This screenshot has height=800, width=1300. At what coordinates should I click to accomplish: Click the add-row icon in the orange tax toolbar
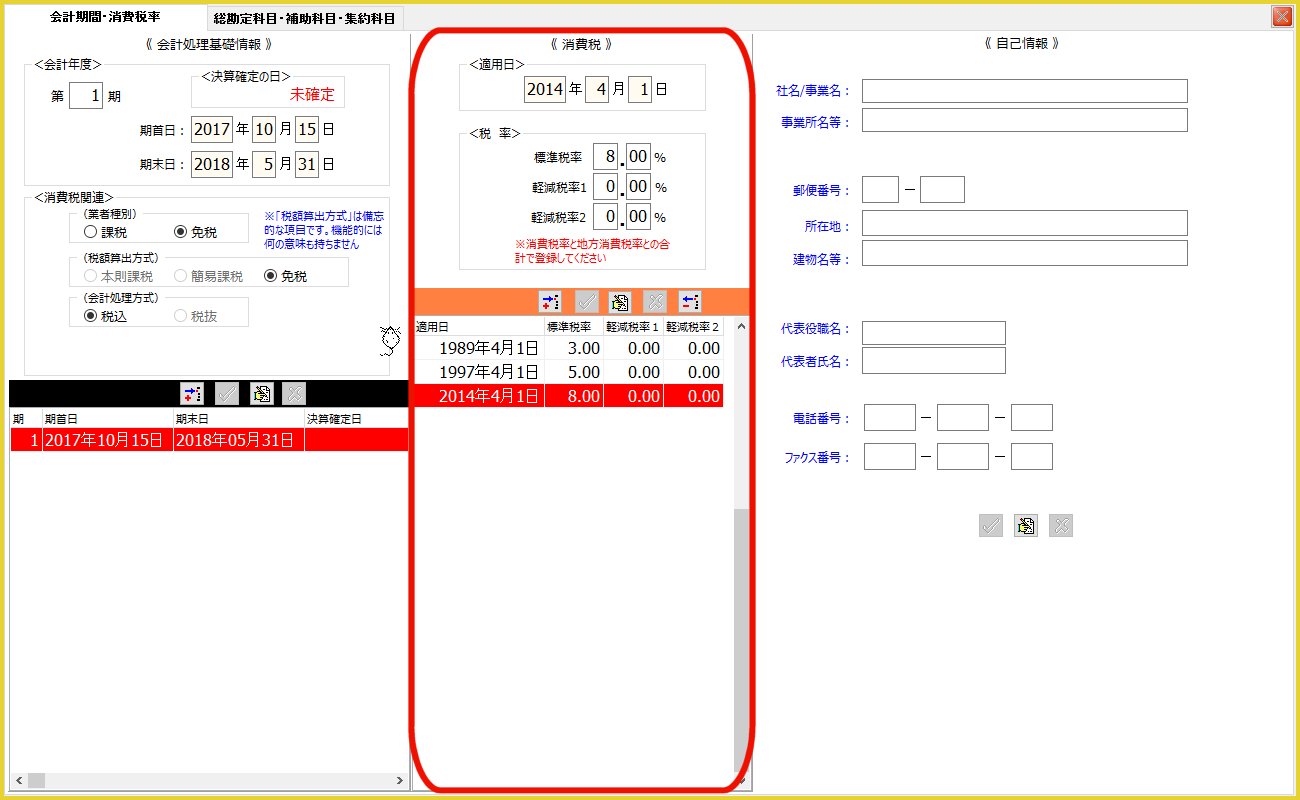[x=549, y=302]
